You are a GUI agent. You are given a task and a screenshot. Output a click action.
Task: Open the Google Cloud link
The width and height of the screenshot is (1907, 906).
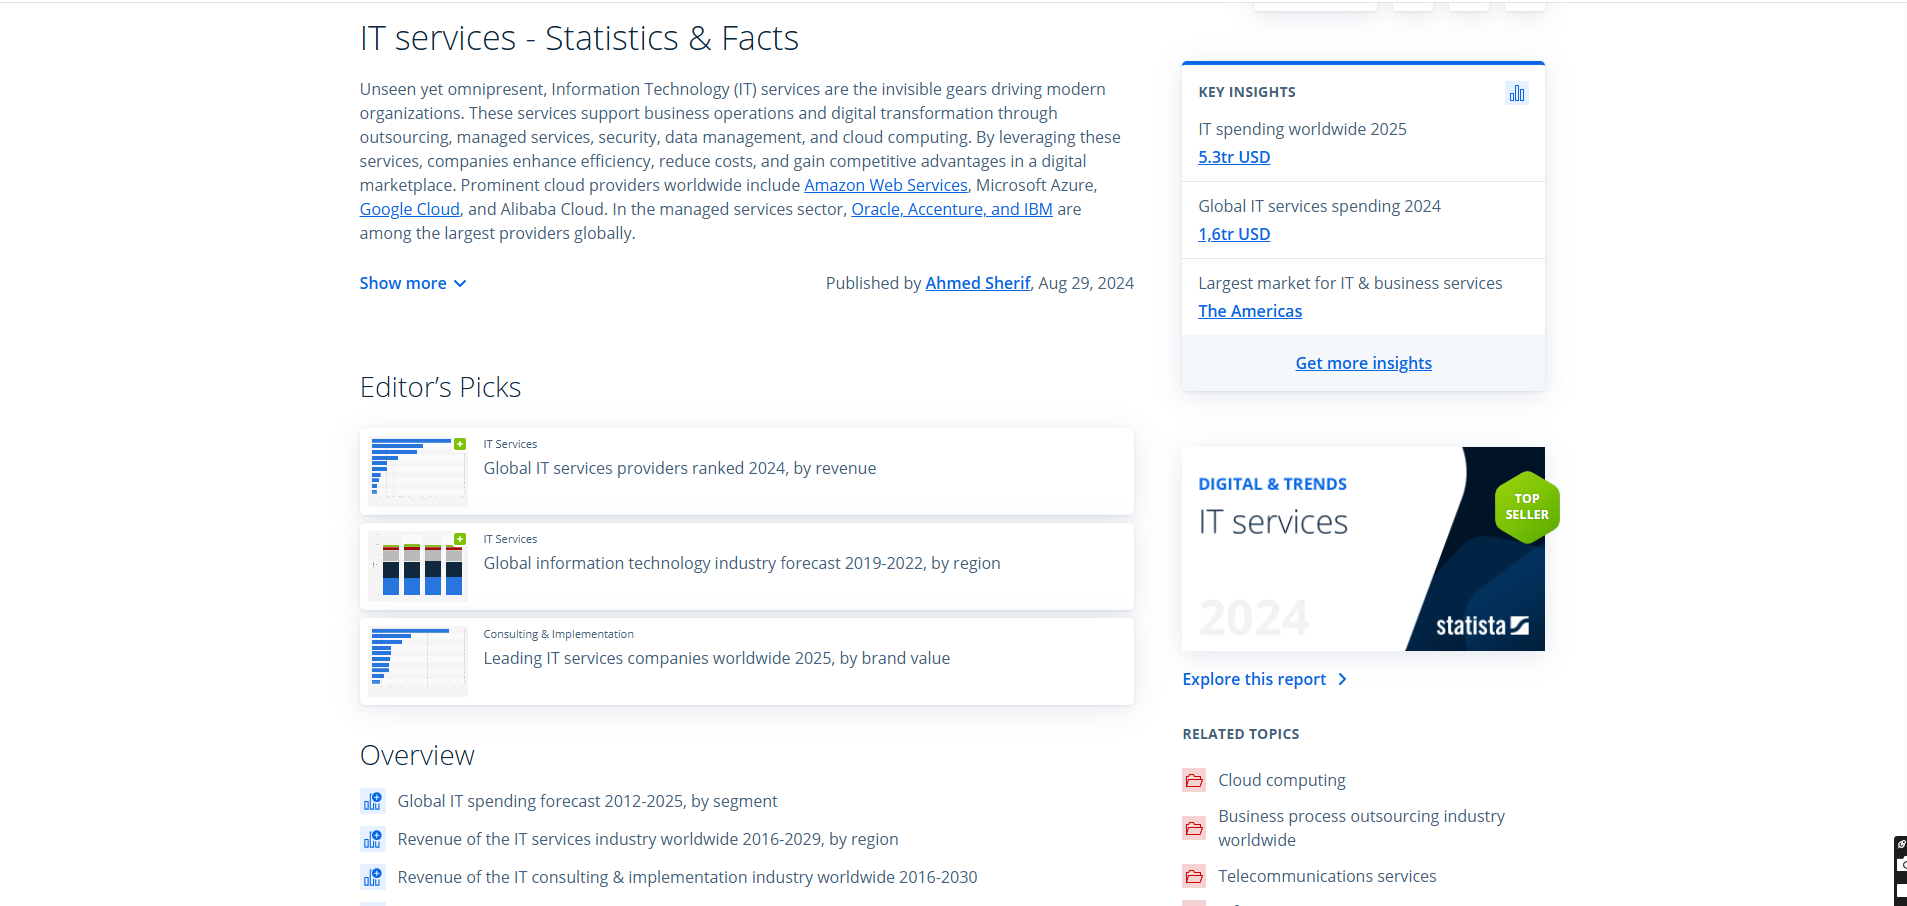pyautogui.click(x=409, y=209)
